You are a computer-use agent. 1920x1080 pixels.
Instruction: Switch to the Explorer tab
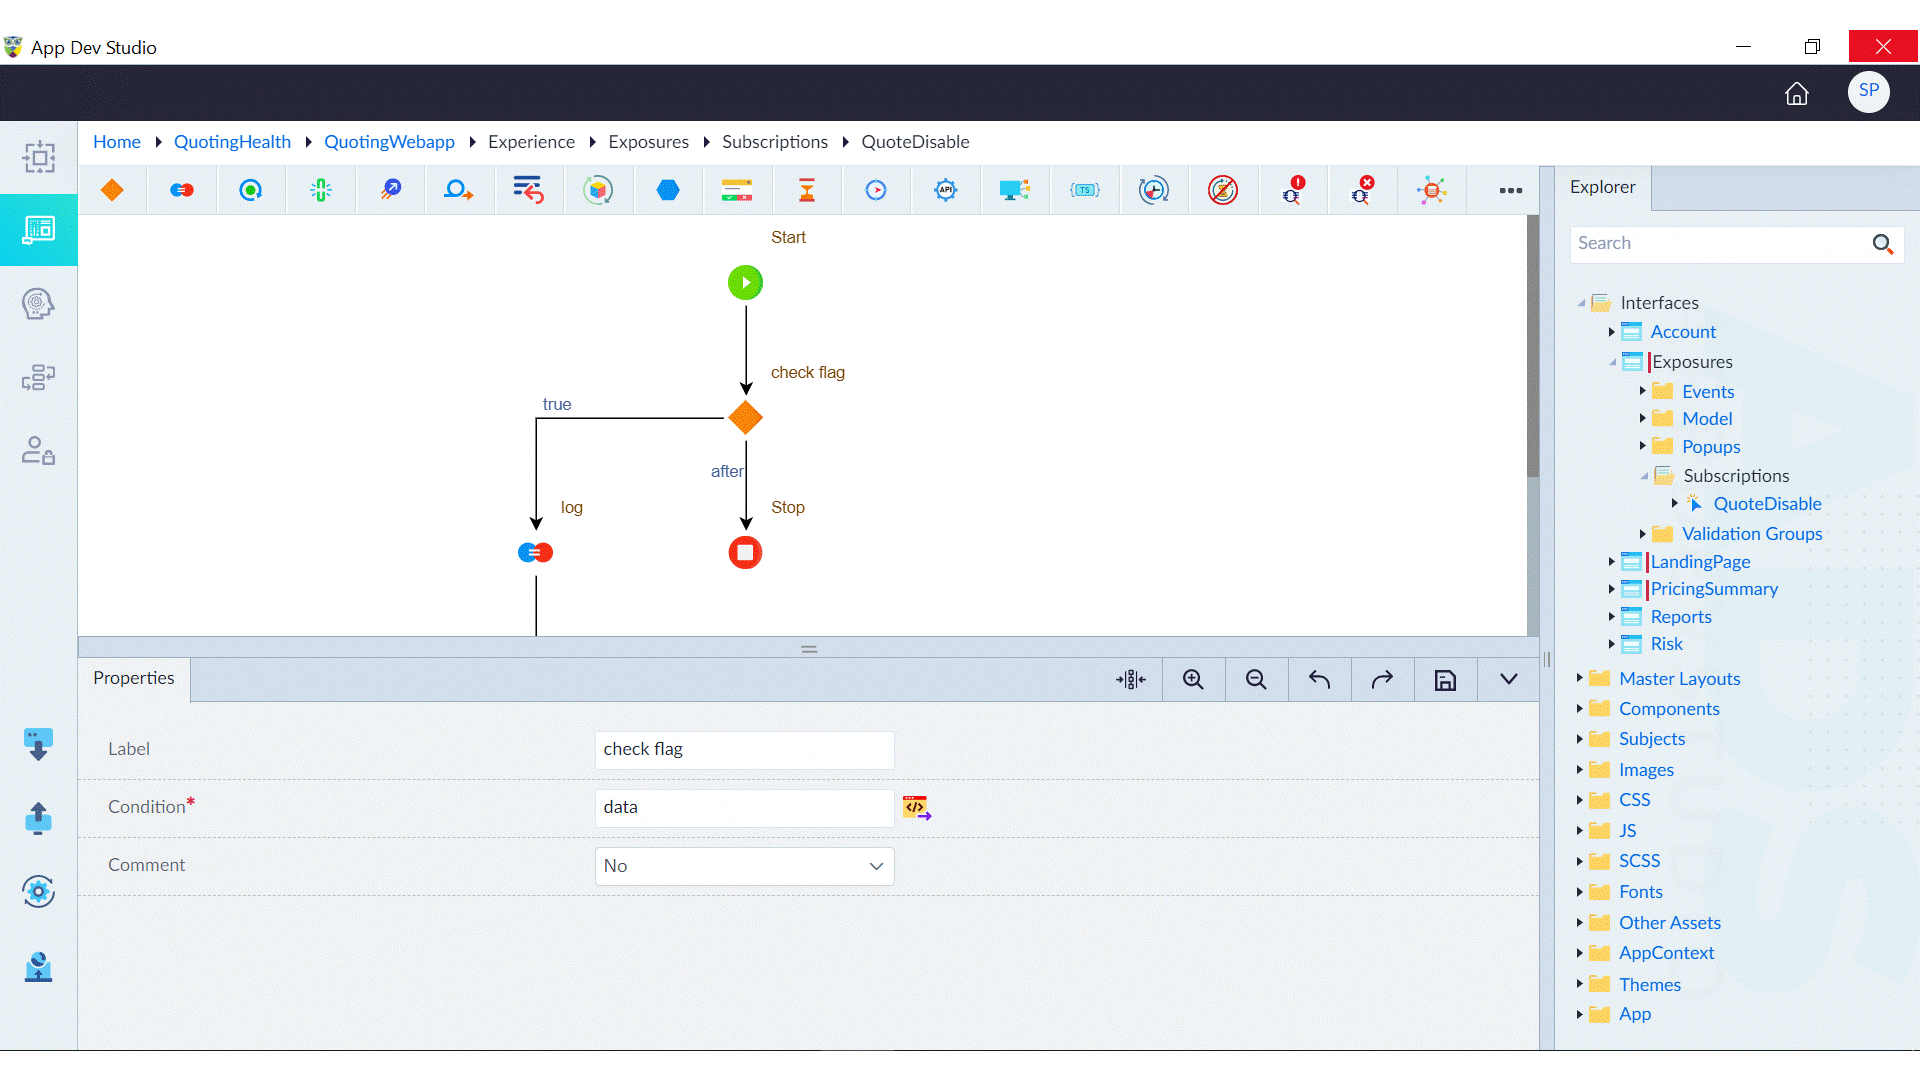click(x=1603, y=188)
